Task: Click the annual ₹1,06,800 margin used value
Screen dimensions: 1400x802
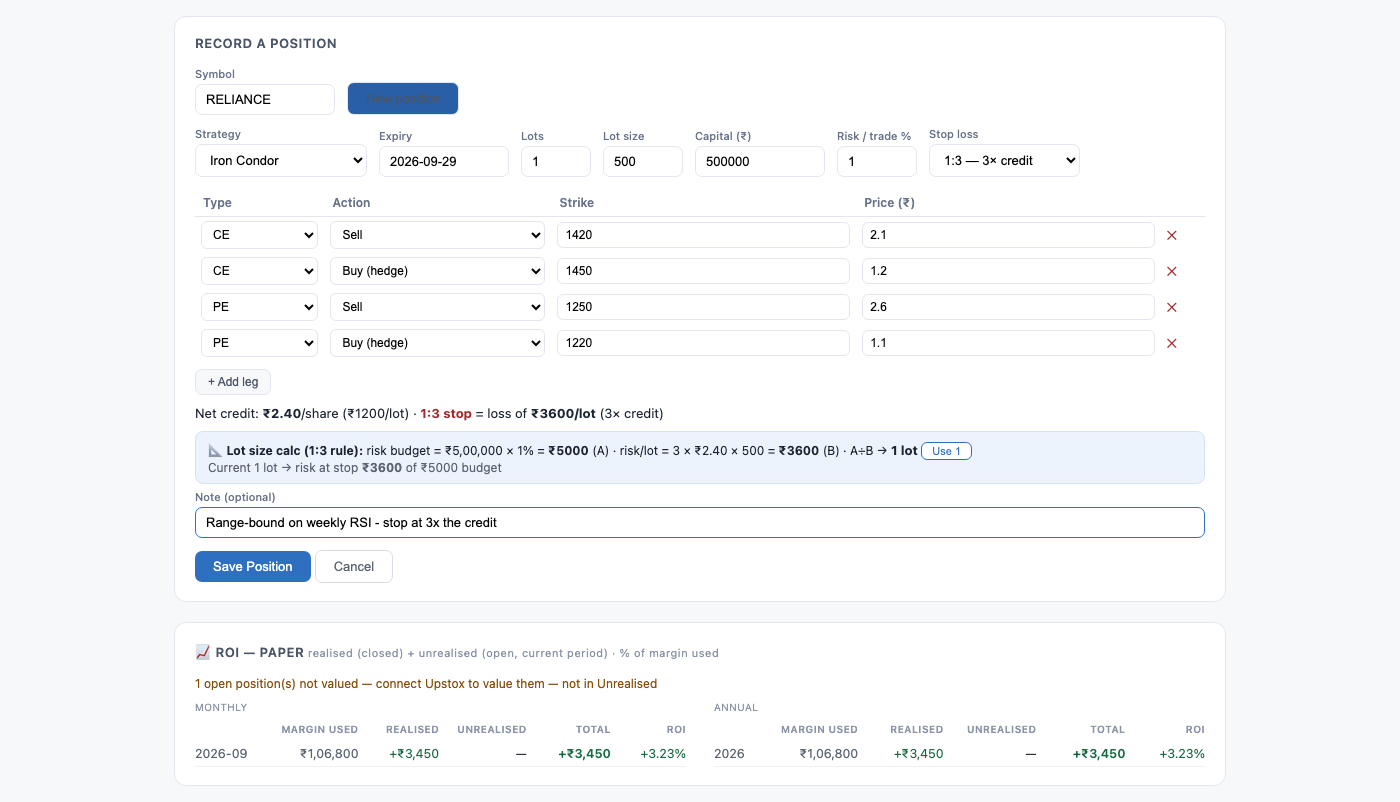Action: click(x=829, y=754)
